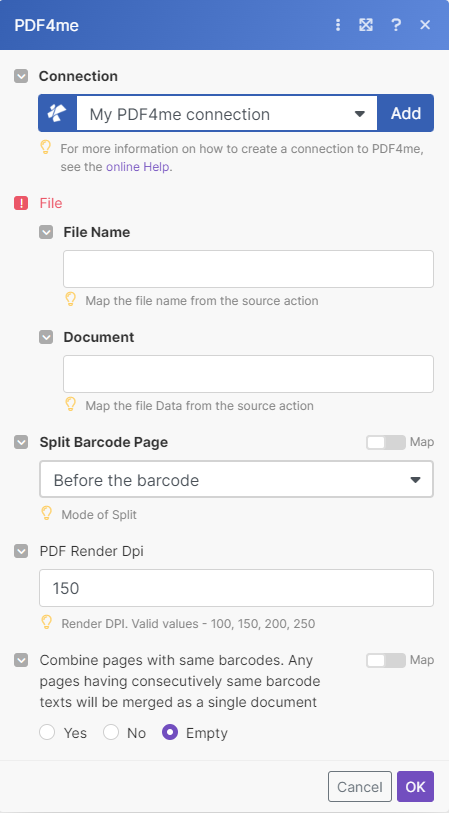Collapse the Connection section arrow
This screenshot has height=813, width=449.
click(21, 77)
